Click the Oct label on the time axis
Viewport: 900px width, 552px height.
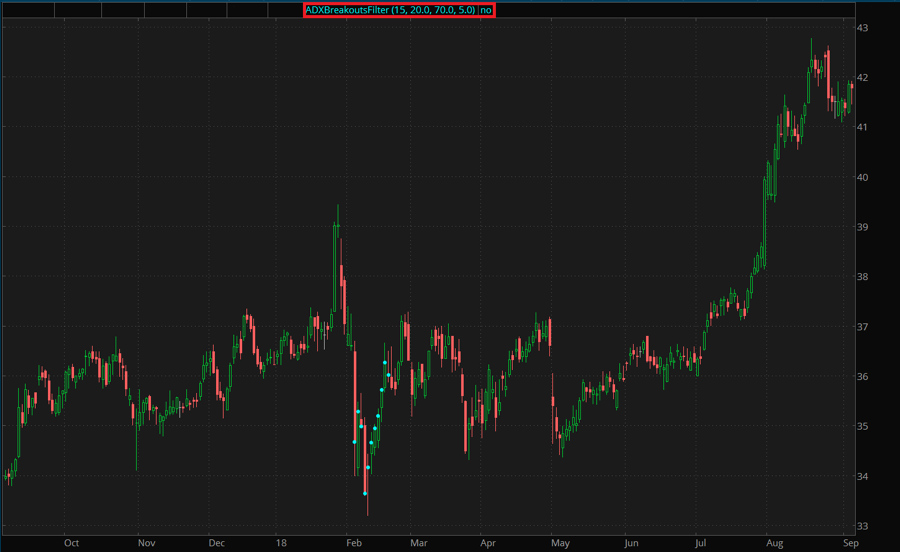[x=71, y=543]
